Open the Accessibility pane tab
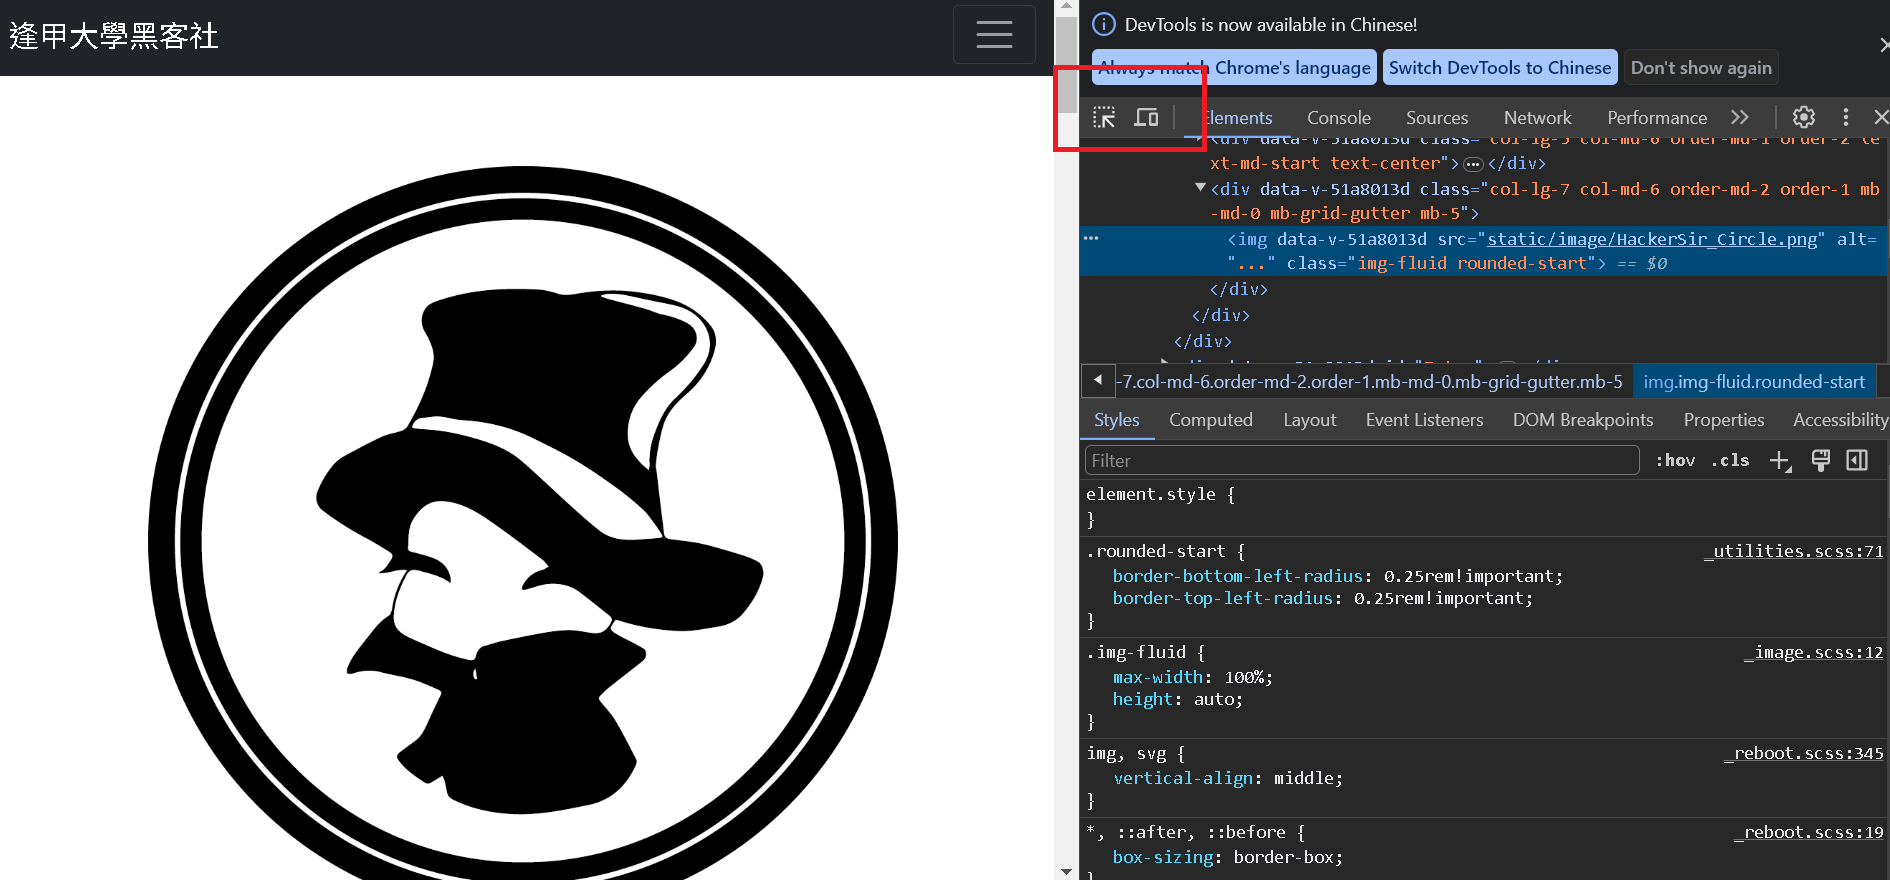1890x880 pixels. (1840, 420)
